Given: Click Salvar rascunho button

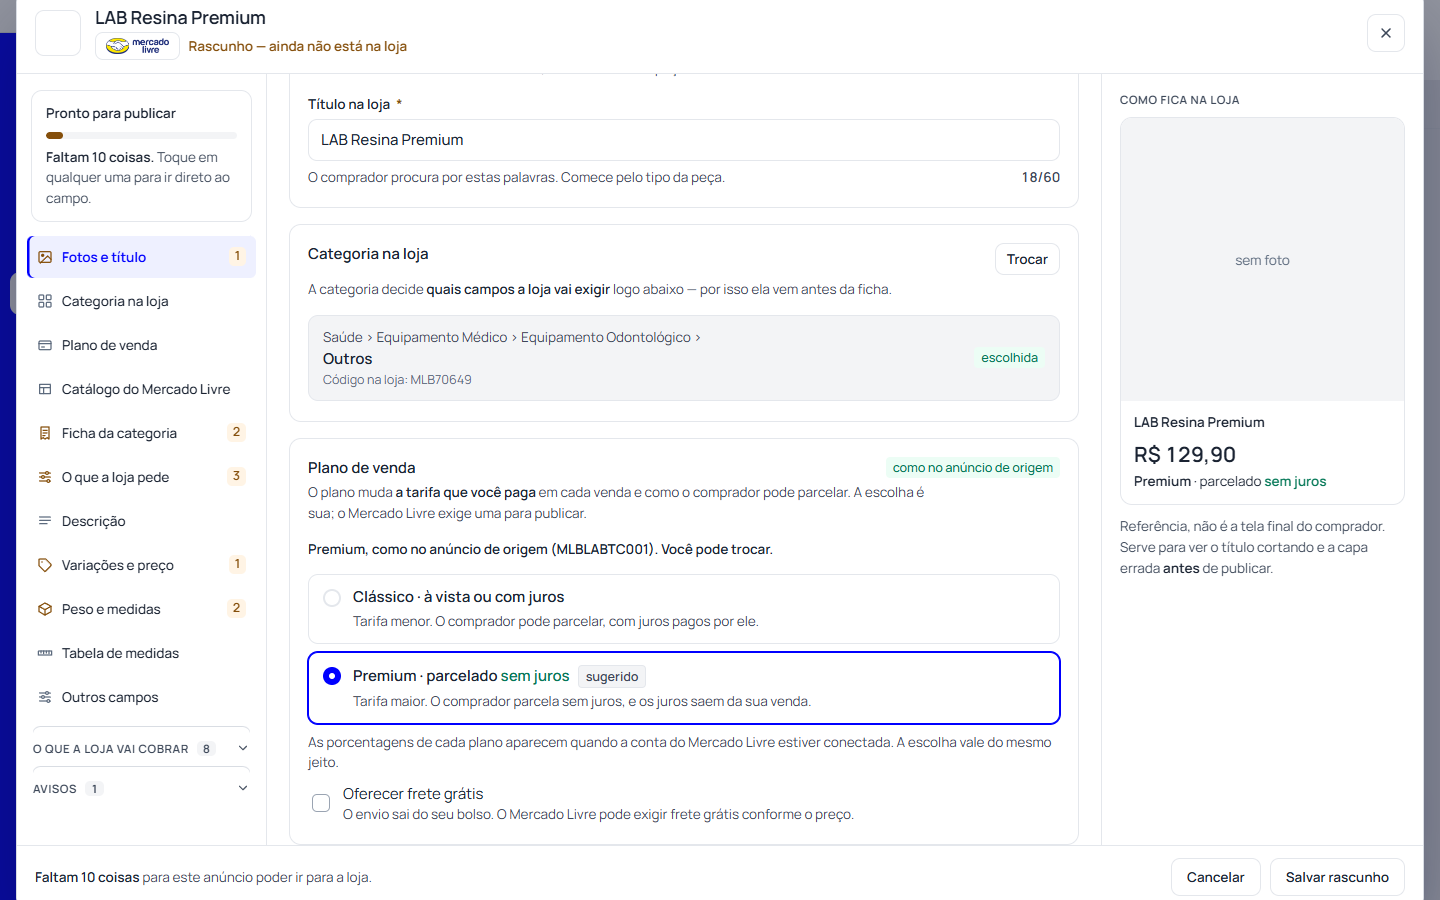Looking at the screenshot, I should (x=1337, y=877).
